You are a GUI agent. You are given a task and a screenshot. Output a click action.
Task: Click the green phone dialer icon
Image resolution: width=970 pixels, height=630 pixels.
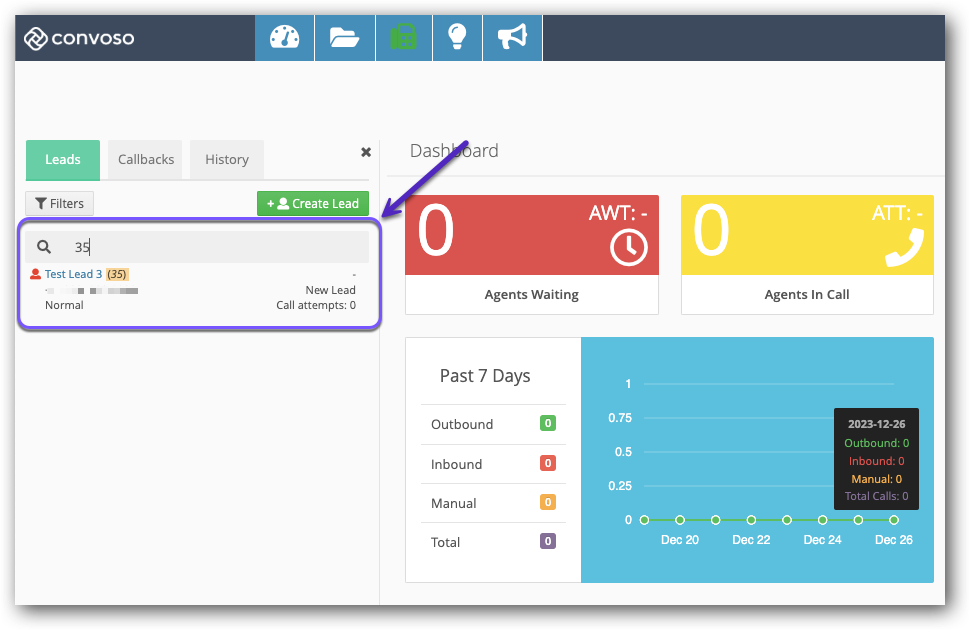coord(403,38)
